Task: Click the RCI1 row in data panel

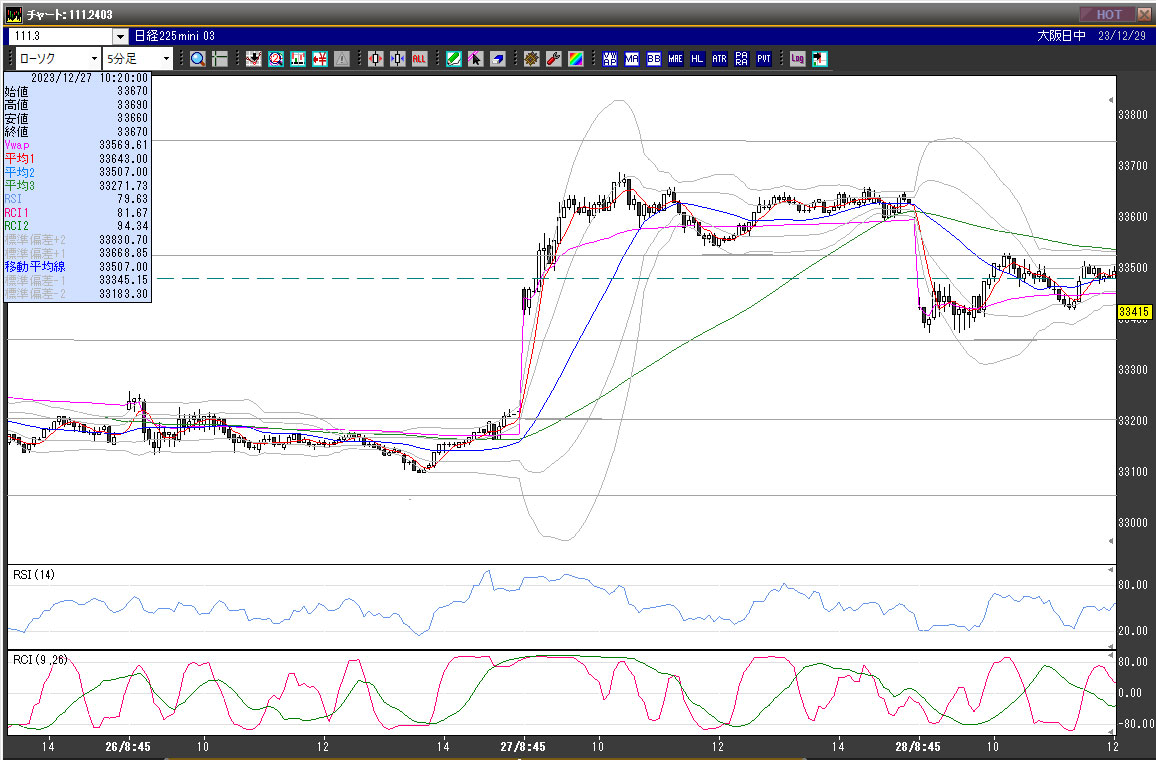Action: [x=77, y=212]
